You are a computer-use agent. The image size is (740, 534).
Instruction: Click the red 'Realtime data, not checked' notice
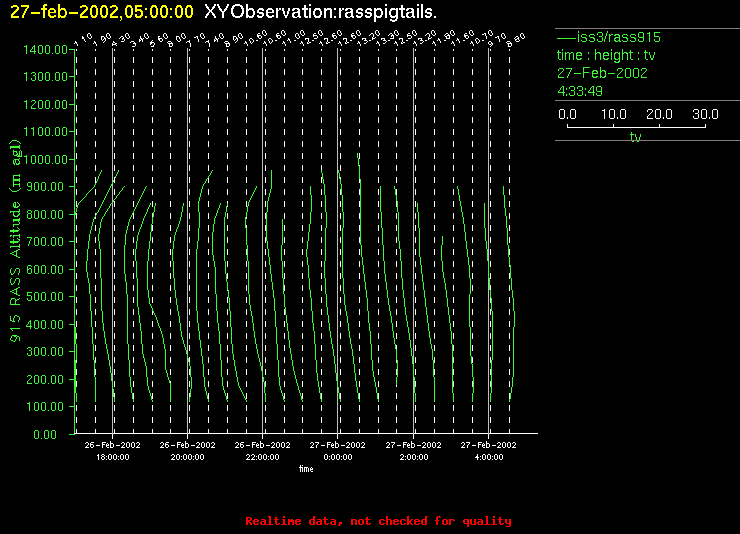(x=378, y=521)
